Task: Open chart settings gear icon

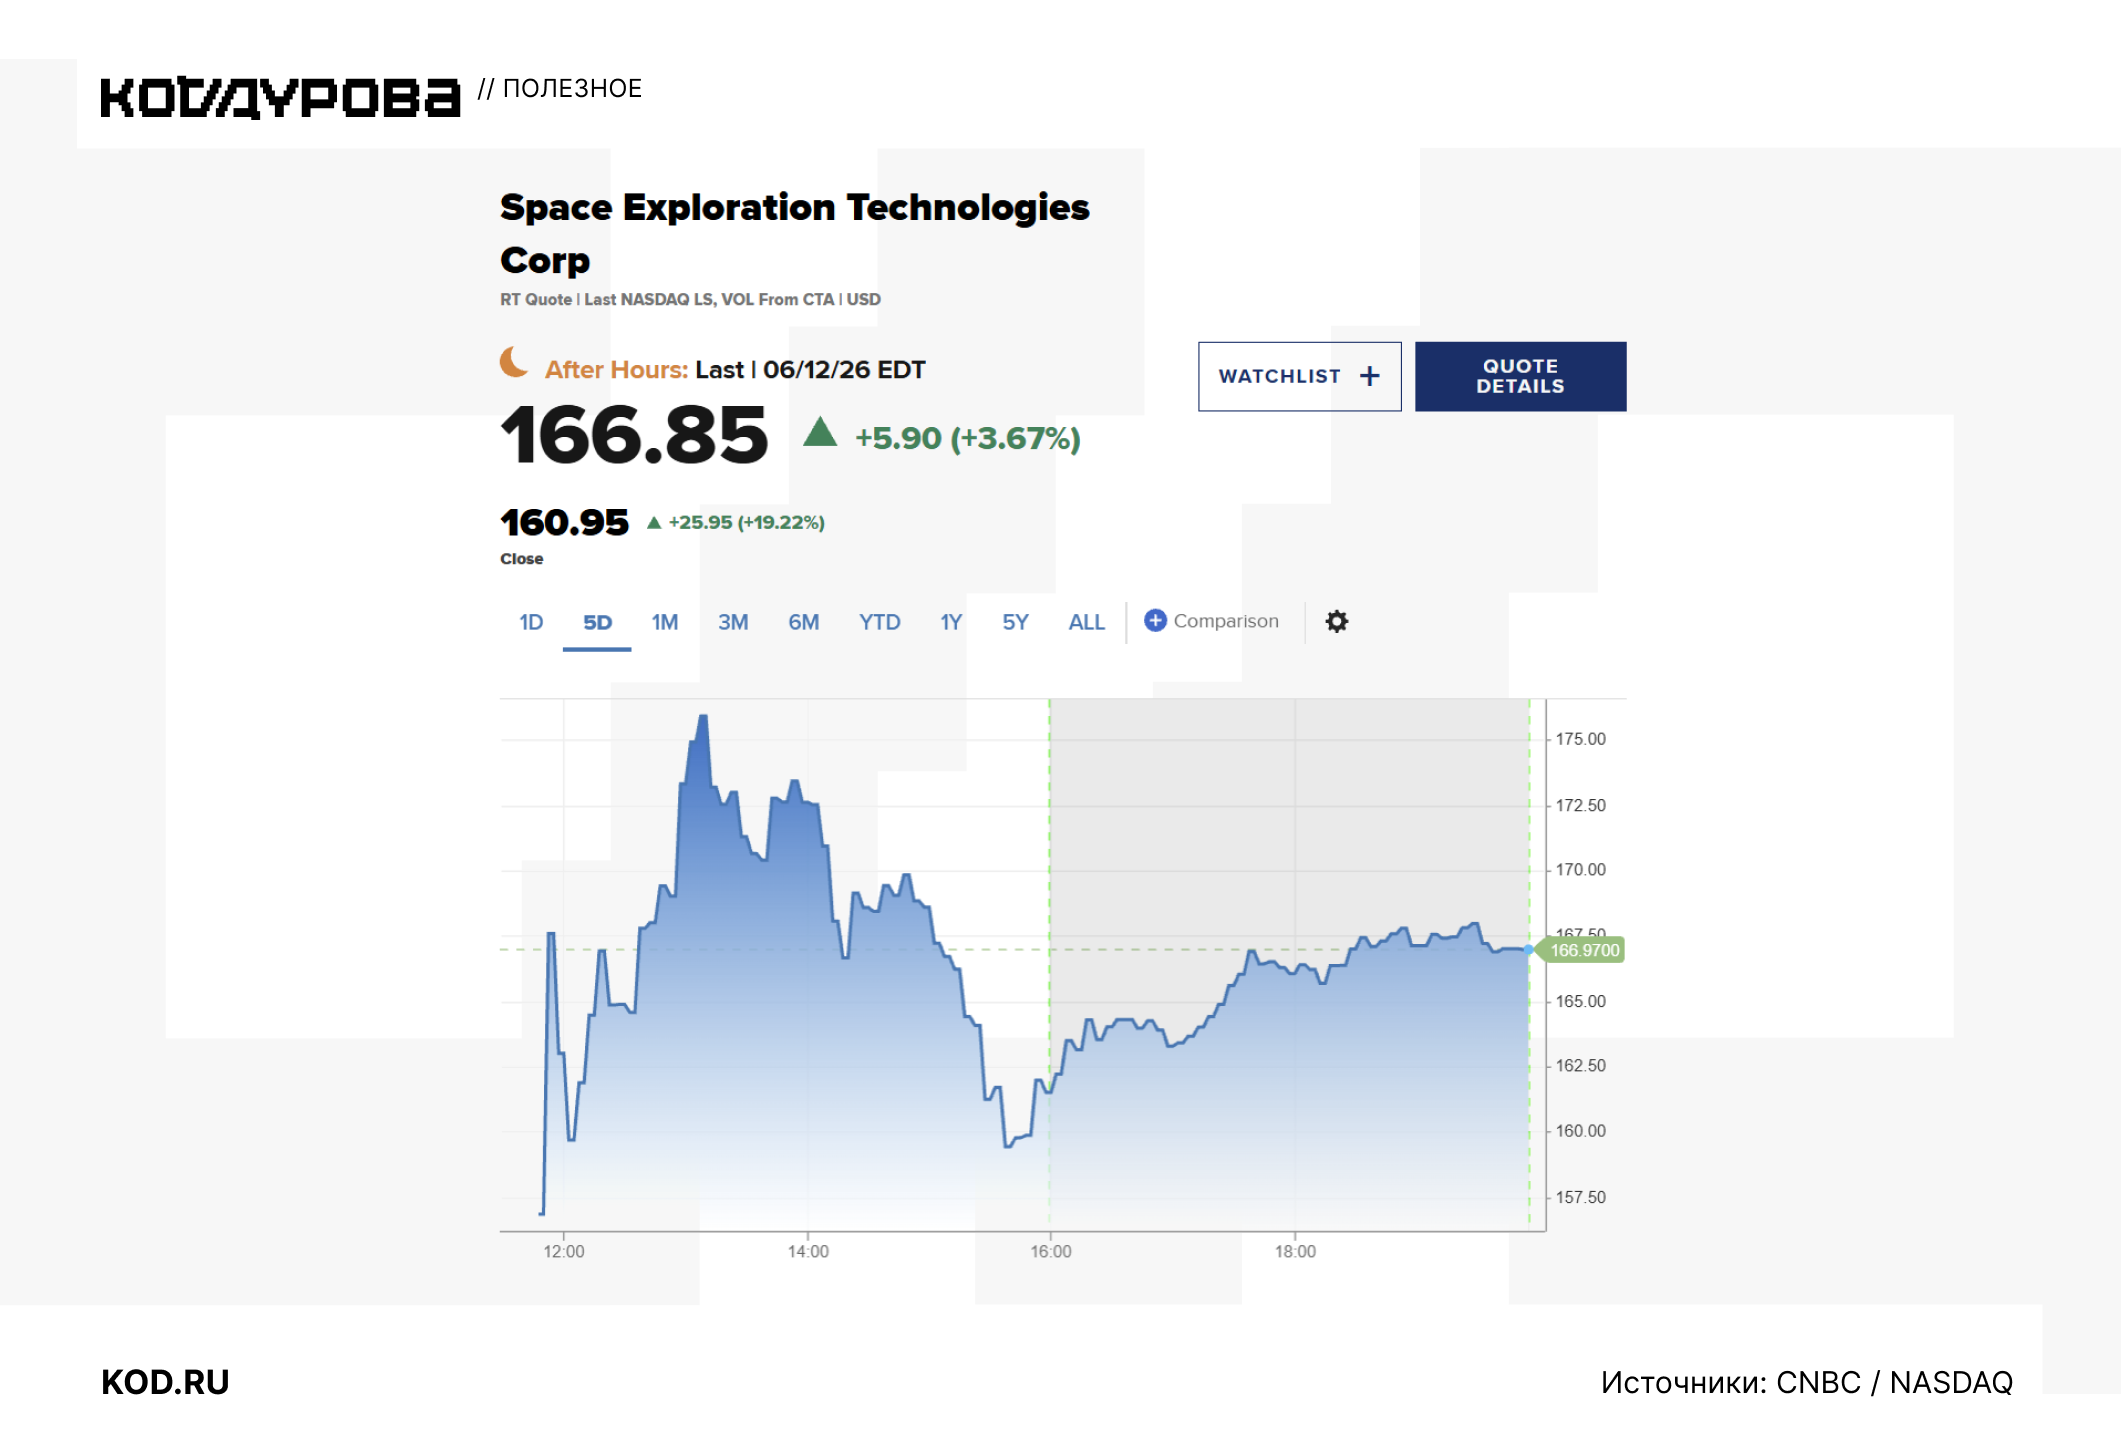Action: tap(1336, 621)
